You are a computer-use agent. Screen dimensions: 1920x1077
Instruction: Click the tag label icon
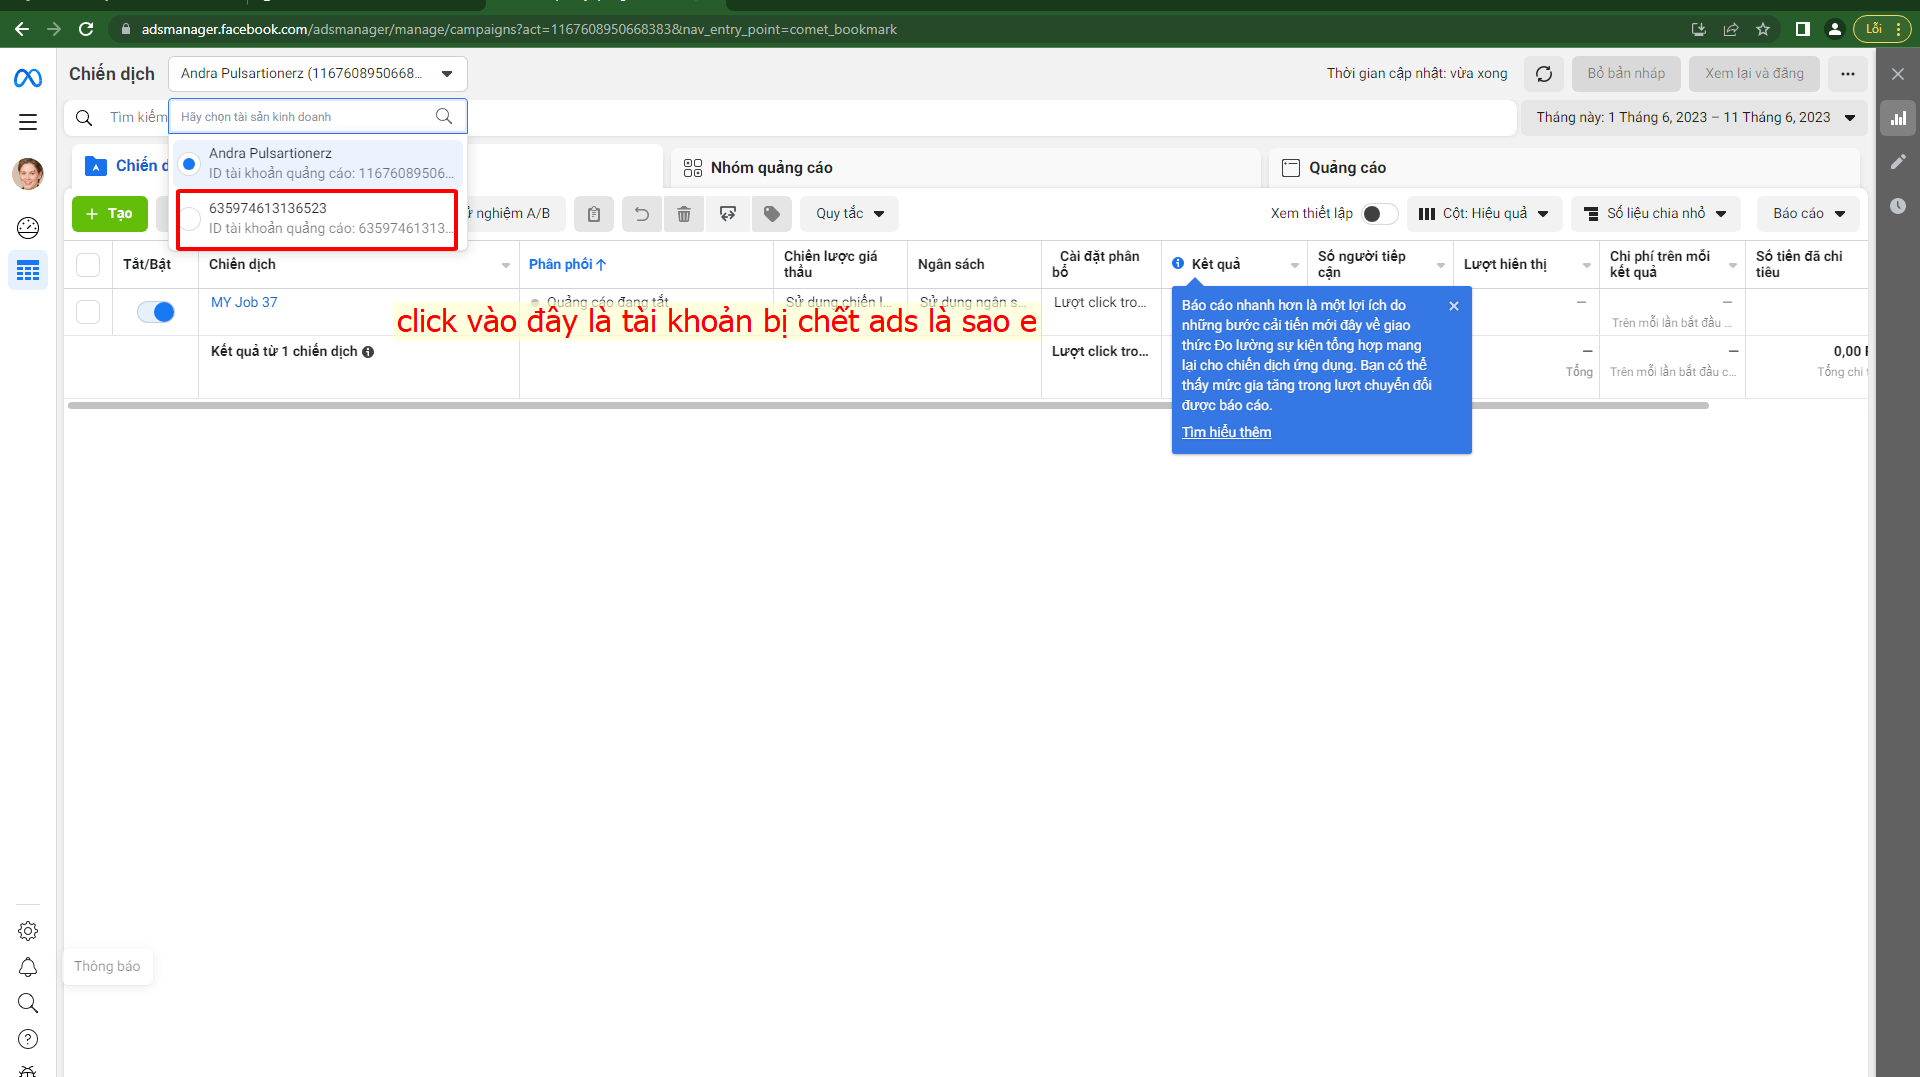772,214
